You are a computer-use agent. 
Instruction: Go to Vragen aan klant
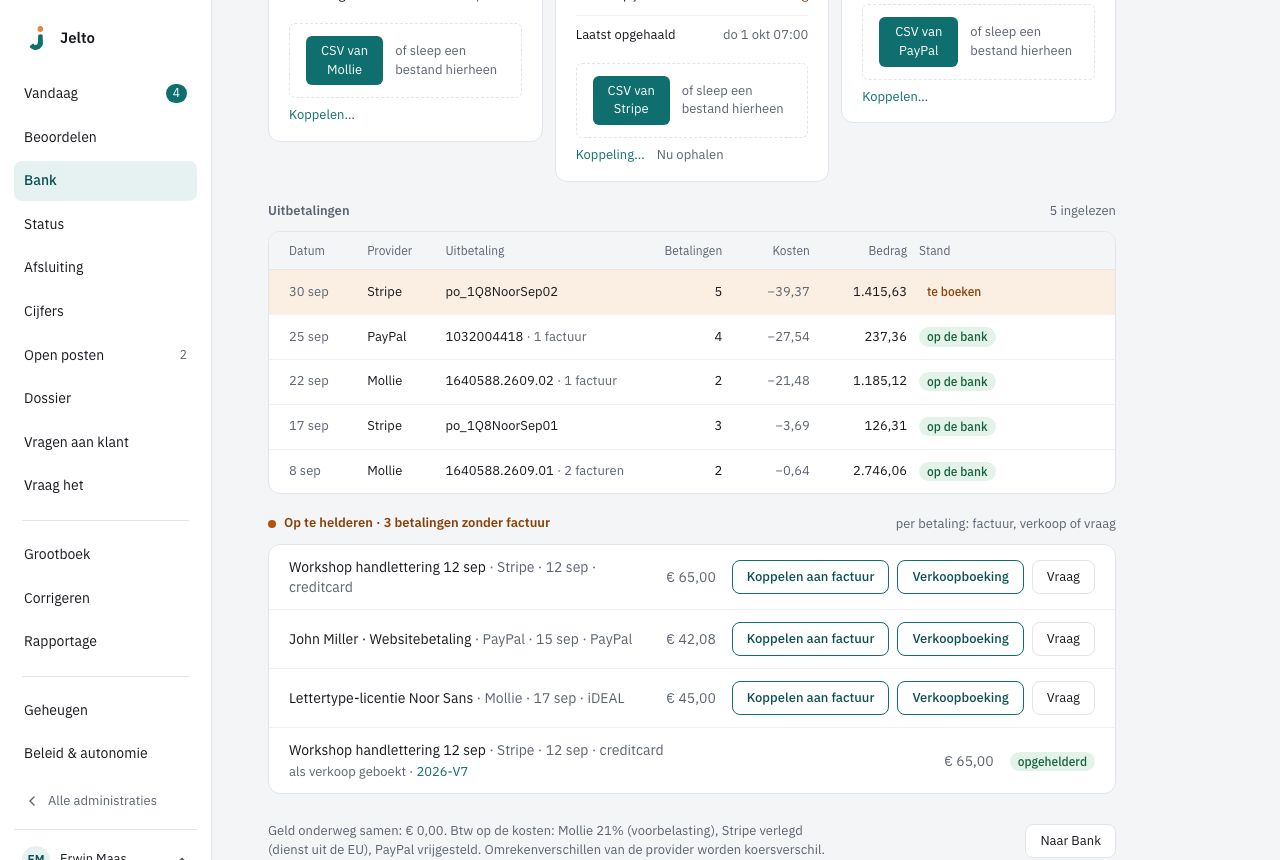[105, 442]
